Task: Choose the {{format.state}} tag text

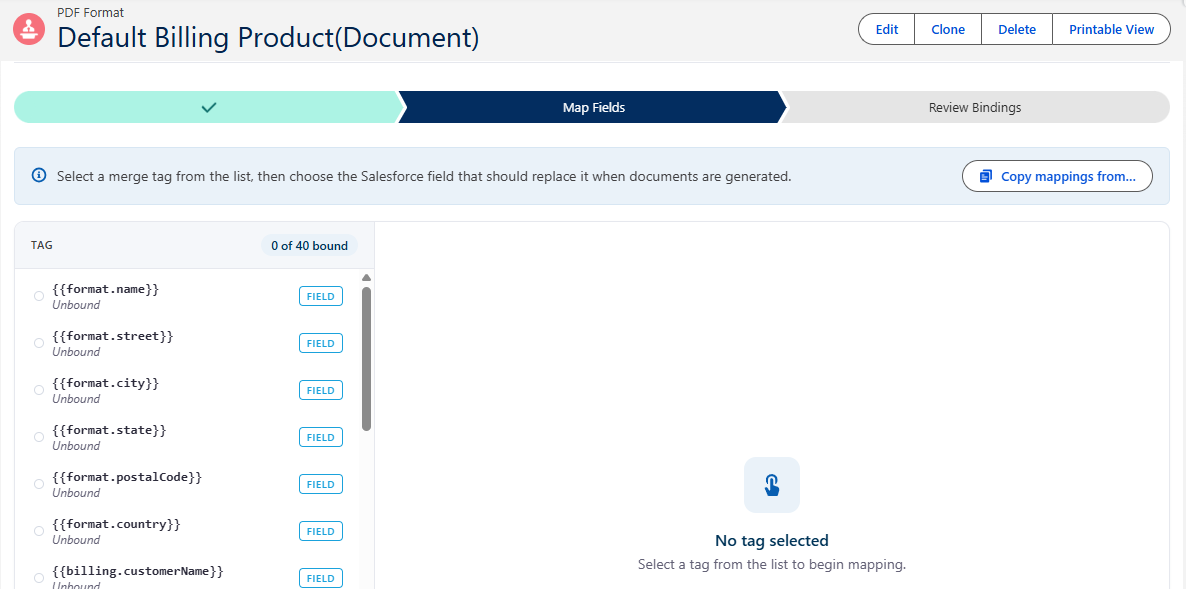Action: [x=109, y=429]
